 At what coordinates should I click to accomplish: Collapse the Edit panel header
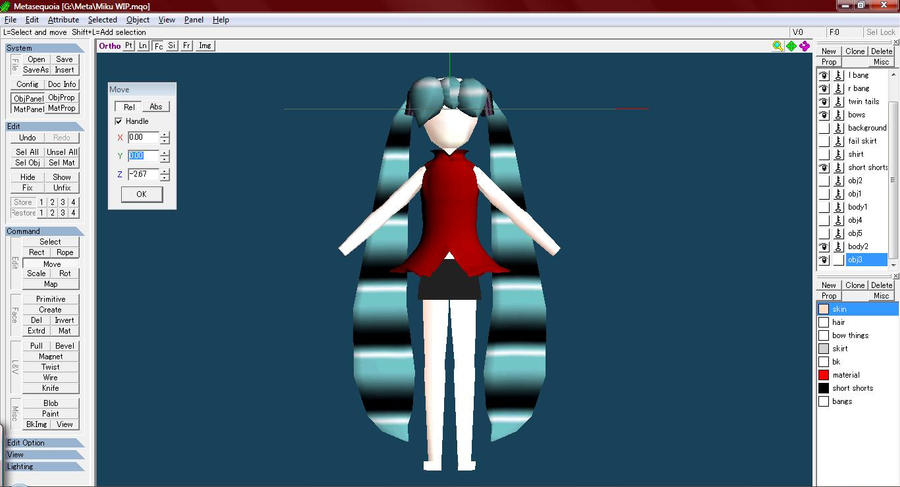[45, 126]
